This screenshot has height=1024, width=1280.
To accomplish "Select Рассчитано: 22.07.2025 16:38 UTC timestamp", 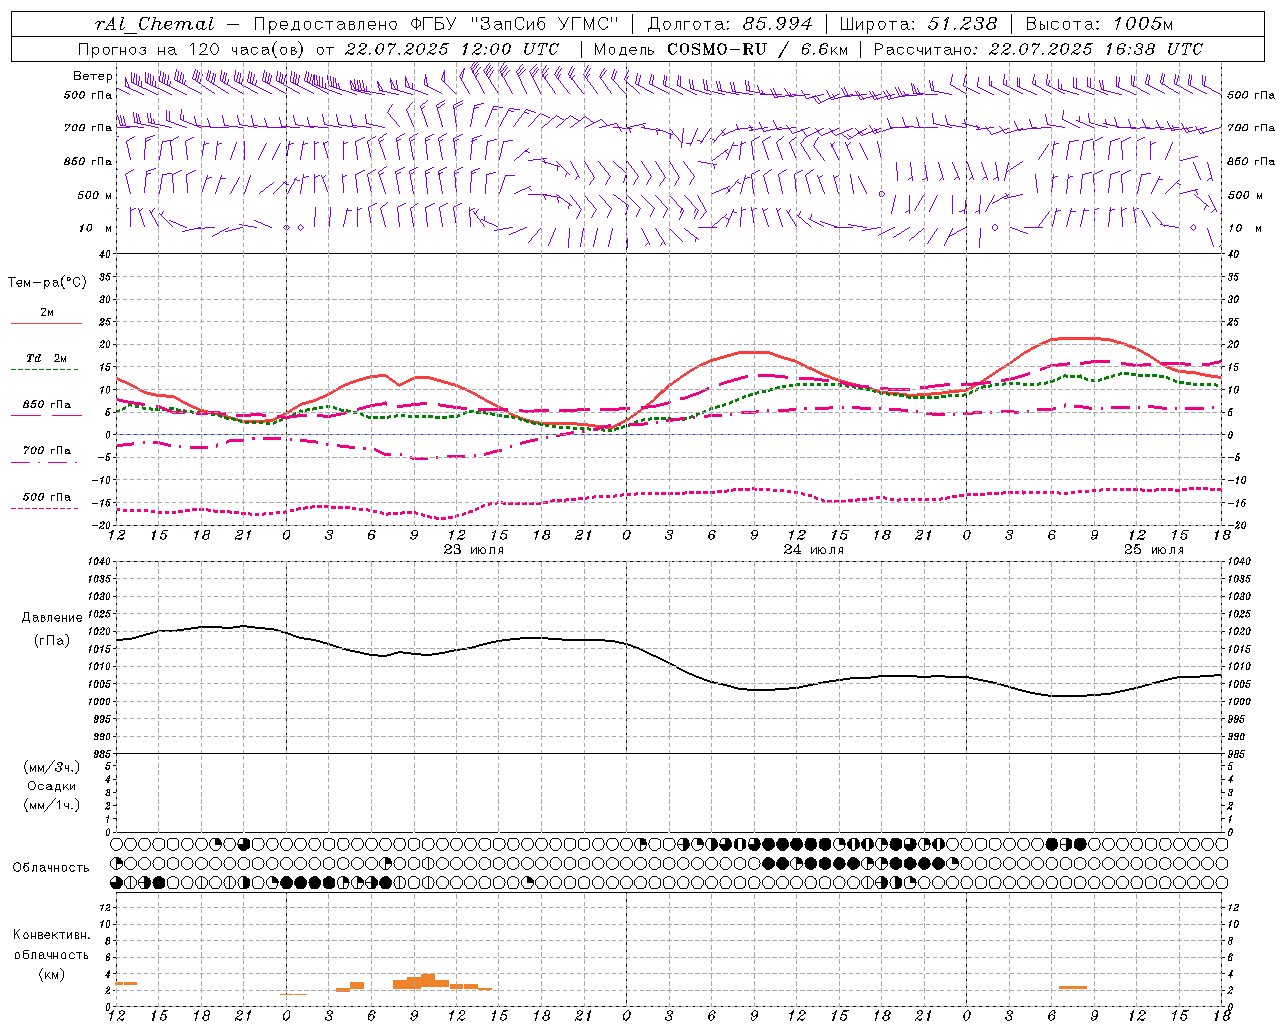I will tap(1038, 49).
